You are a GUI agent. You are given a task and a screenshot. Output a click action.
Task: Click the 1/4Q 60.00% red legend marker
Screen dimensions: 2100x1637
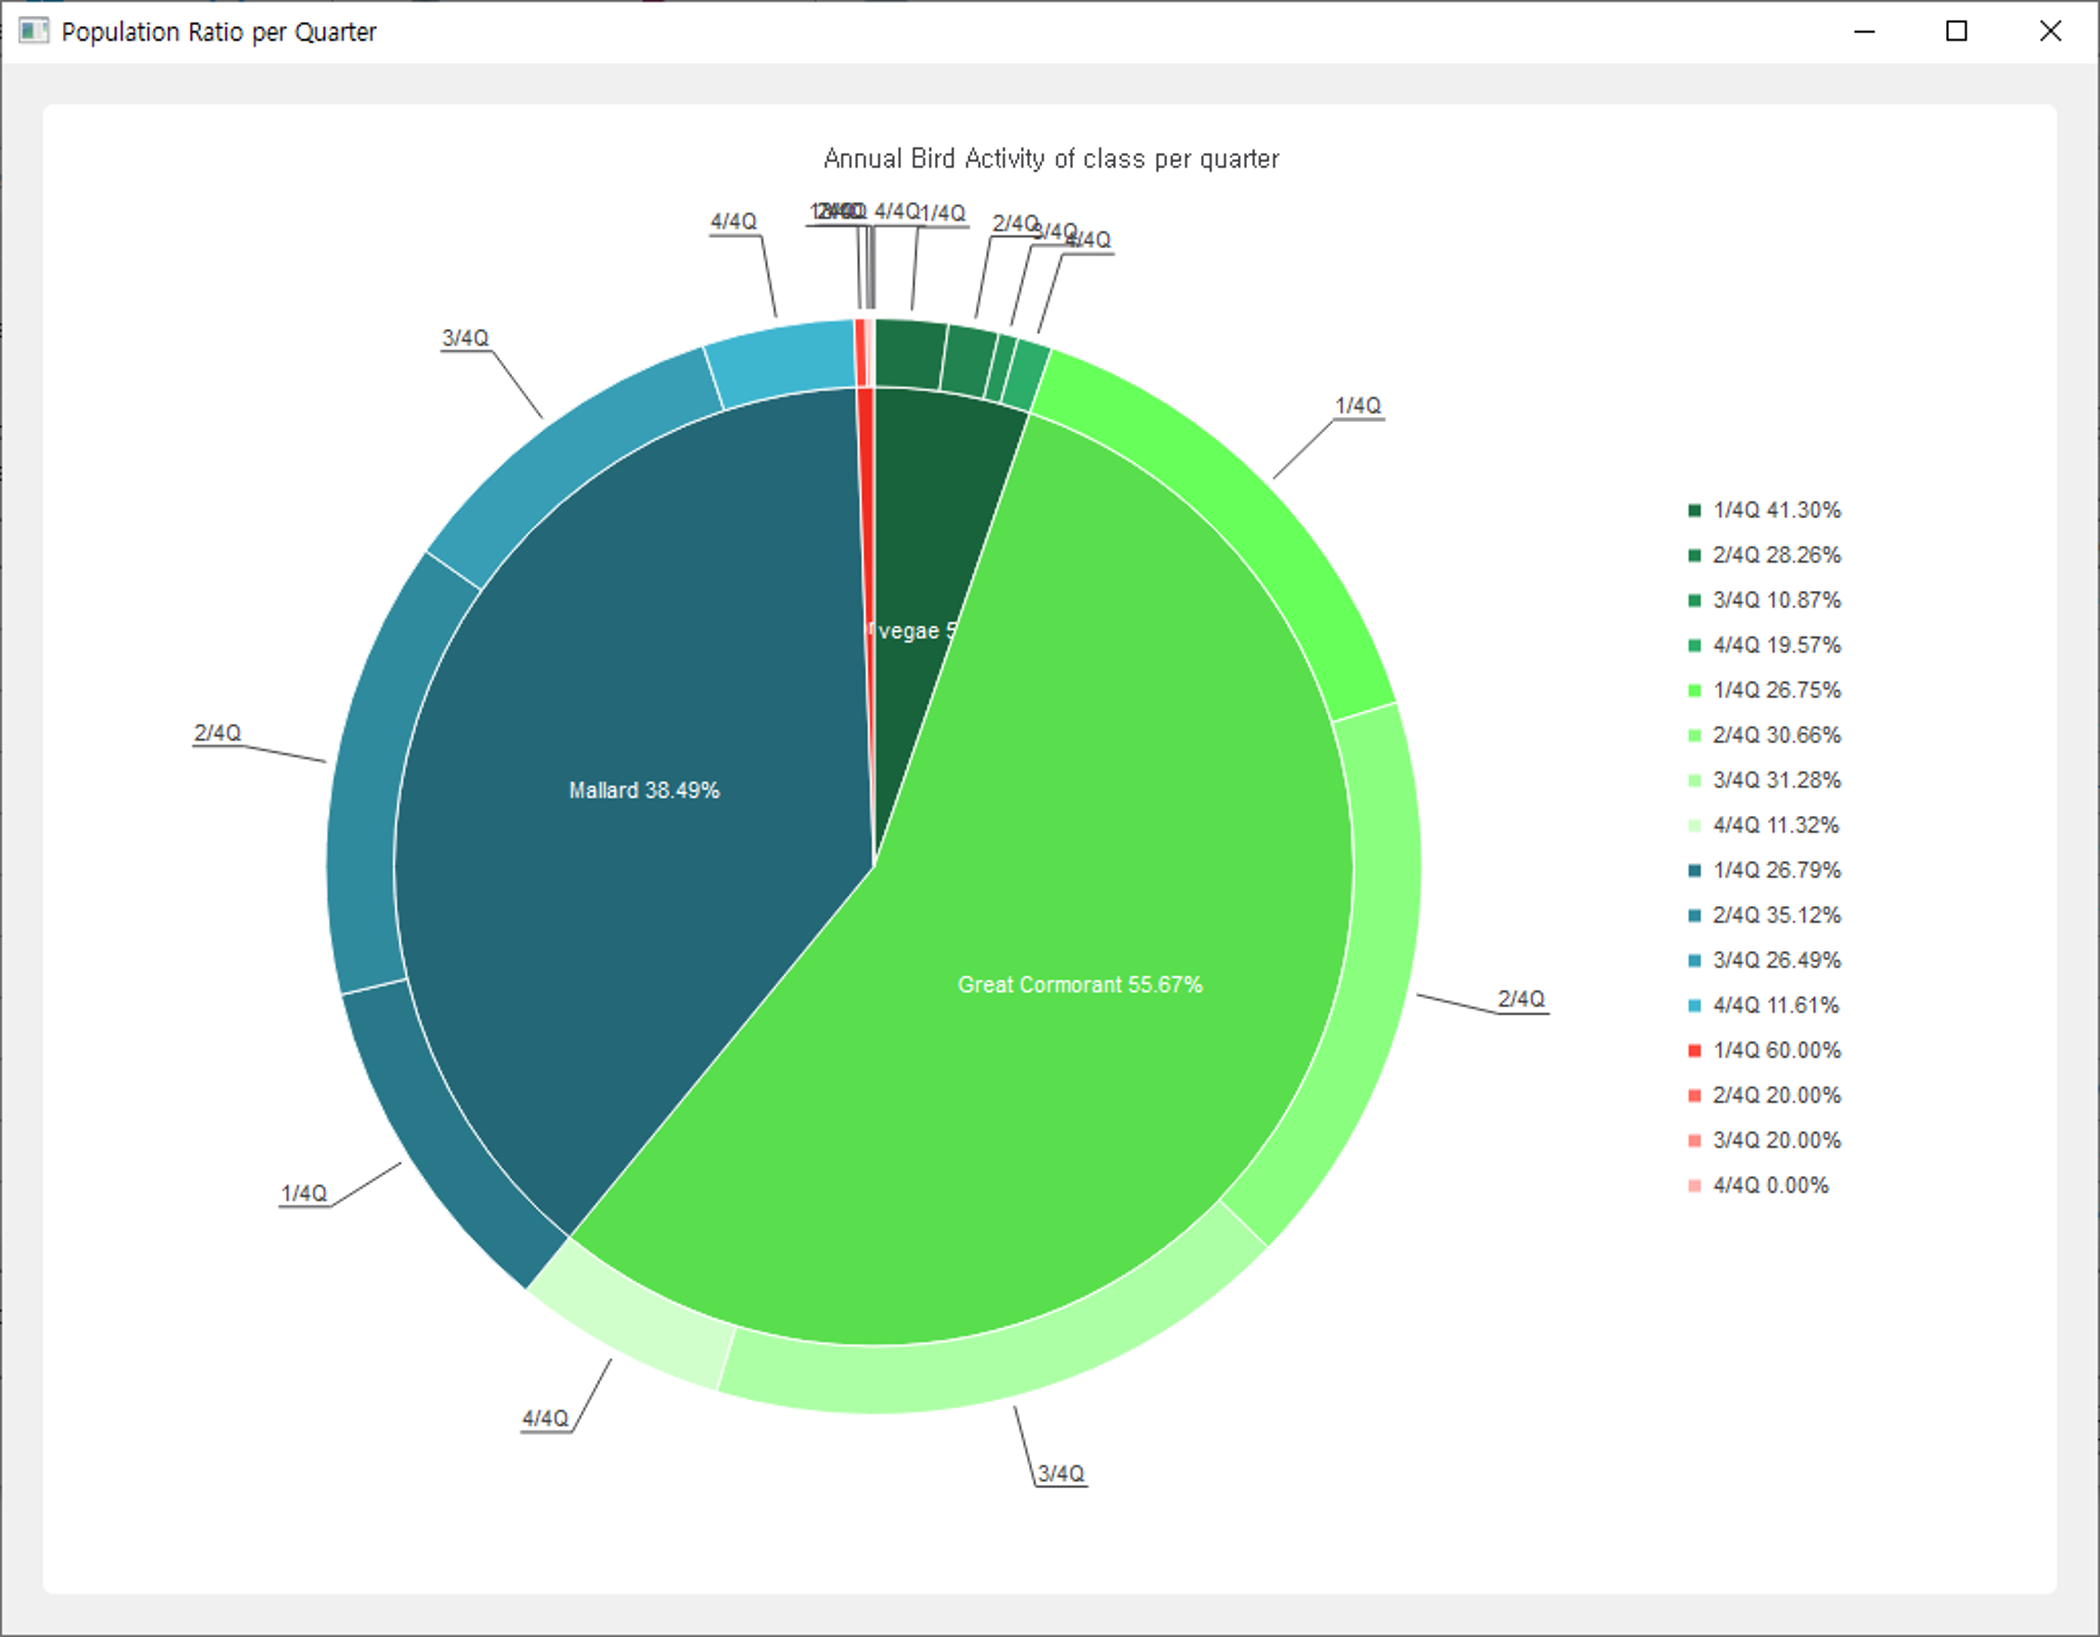[x=1694, y=1050]
